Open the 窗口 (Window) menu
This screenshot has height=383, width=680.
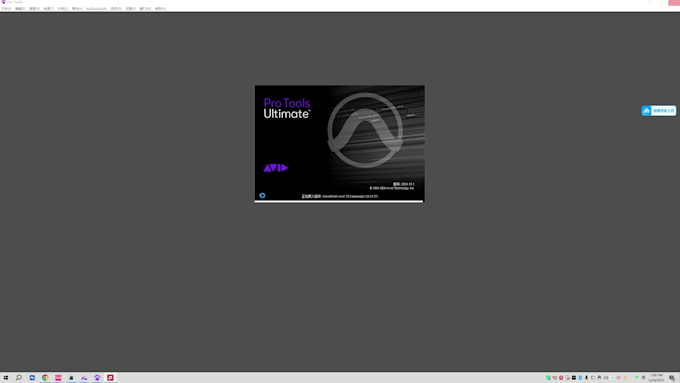point(145,9)
